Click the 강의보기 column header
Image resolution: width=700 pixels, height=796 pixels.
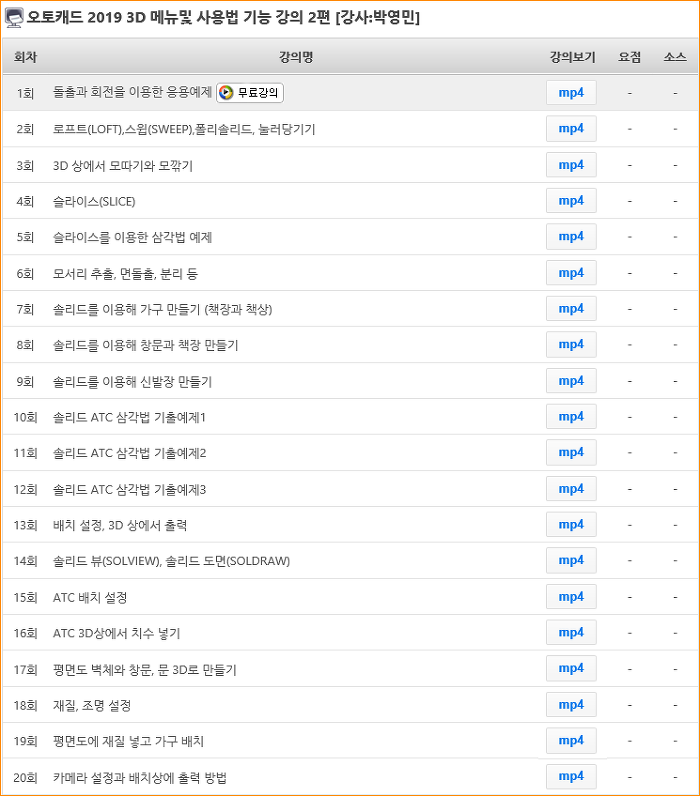573,57
